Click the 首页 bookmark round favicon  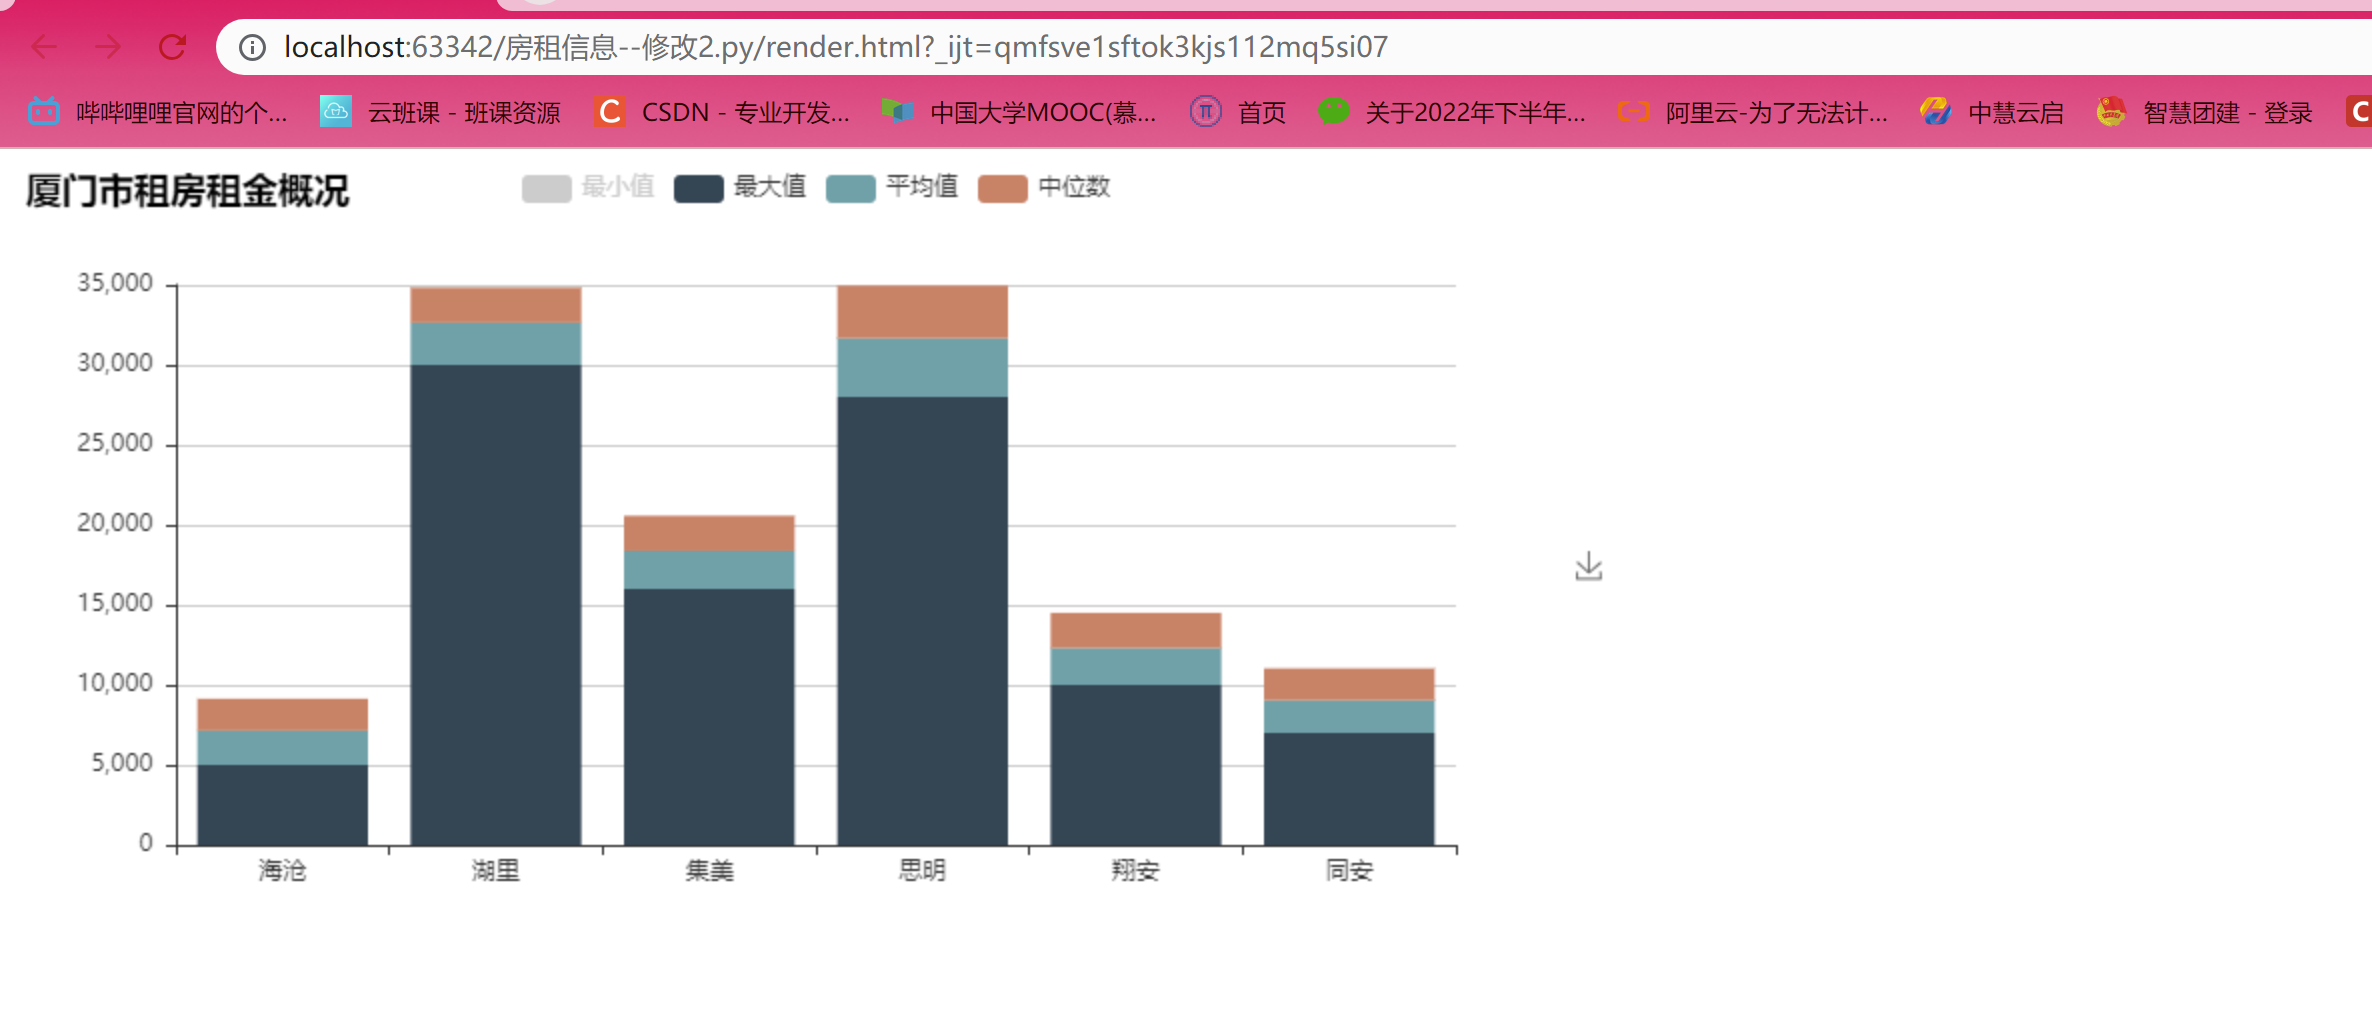1206,111
